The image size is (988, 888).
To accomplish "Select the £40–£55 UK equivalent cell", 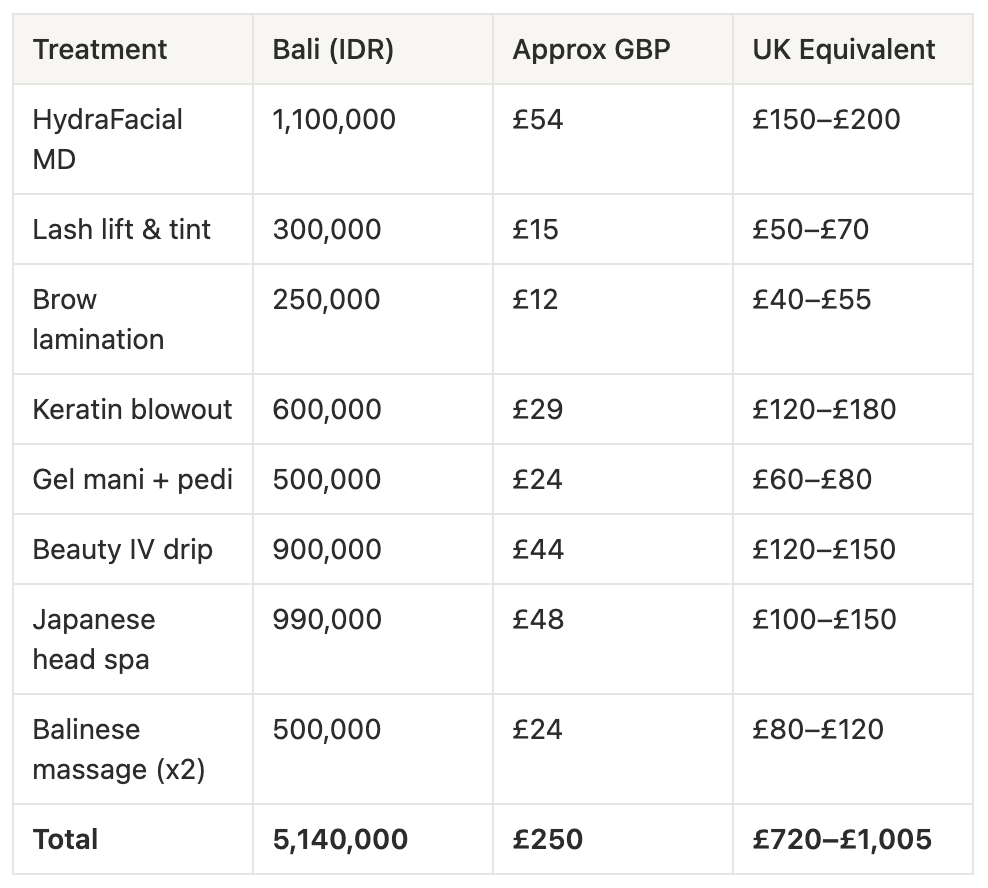I will (853, 319).
